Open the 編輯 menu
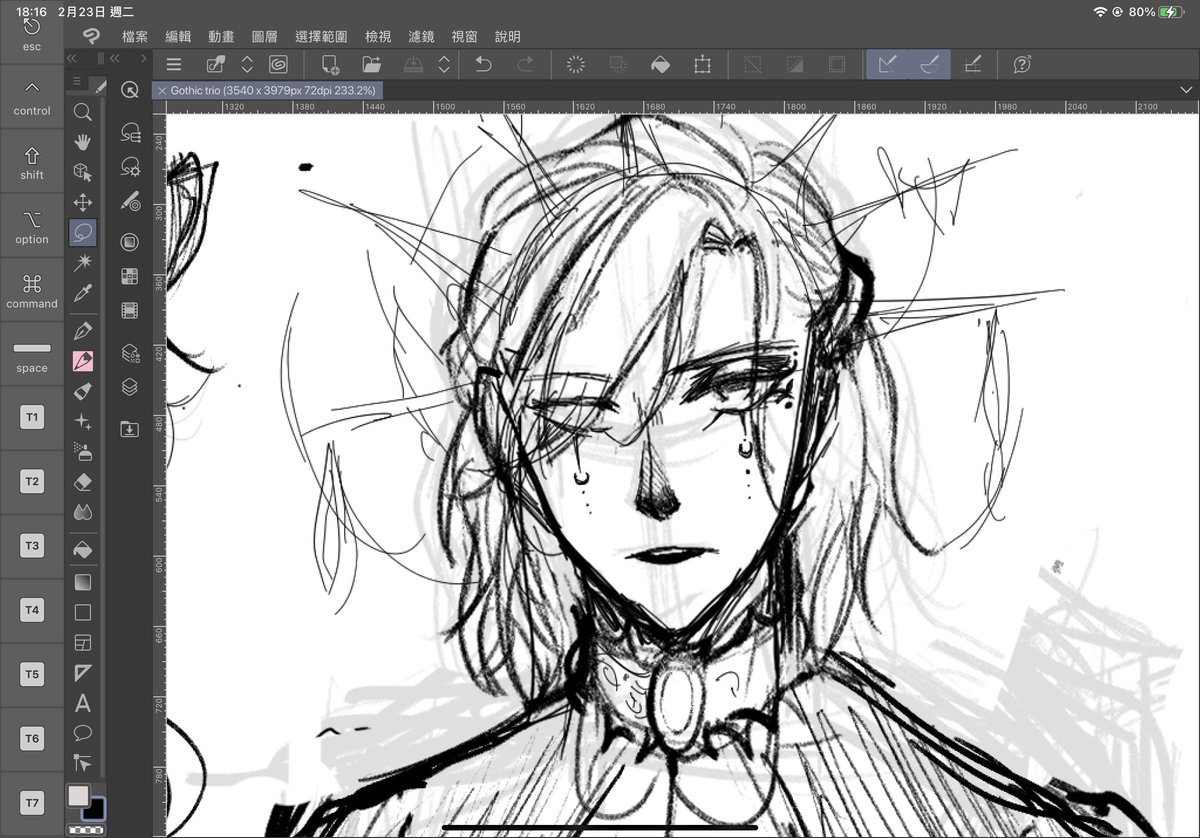The image size is (1200, 838). [x=178, y=36]
